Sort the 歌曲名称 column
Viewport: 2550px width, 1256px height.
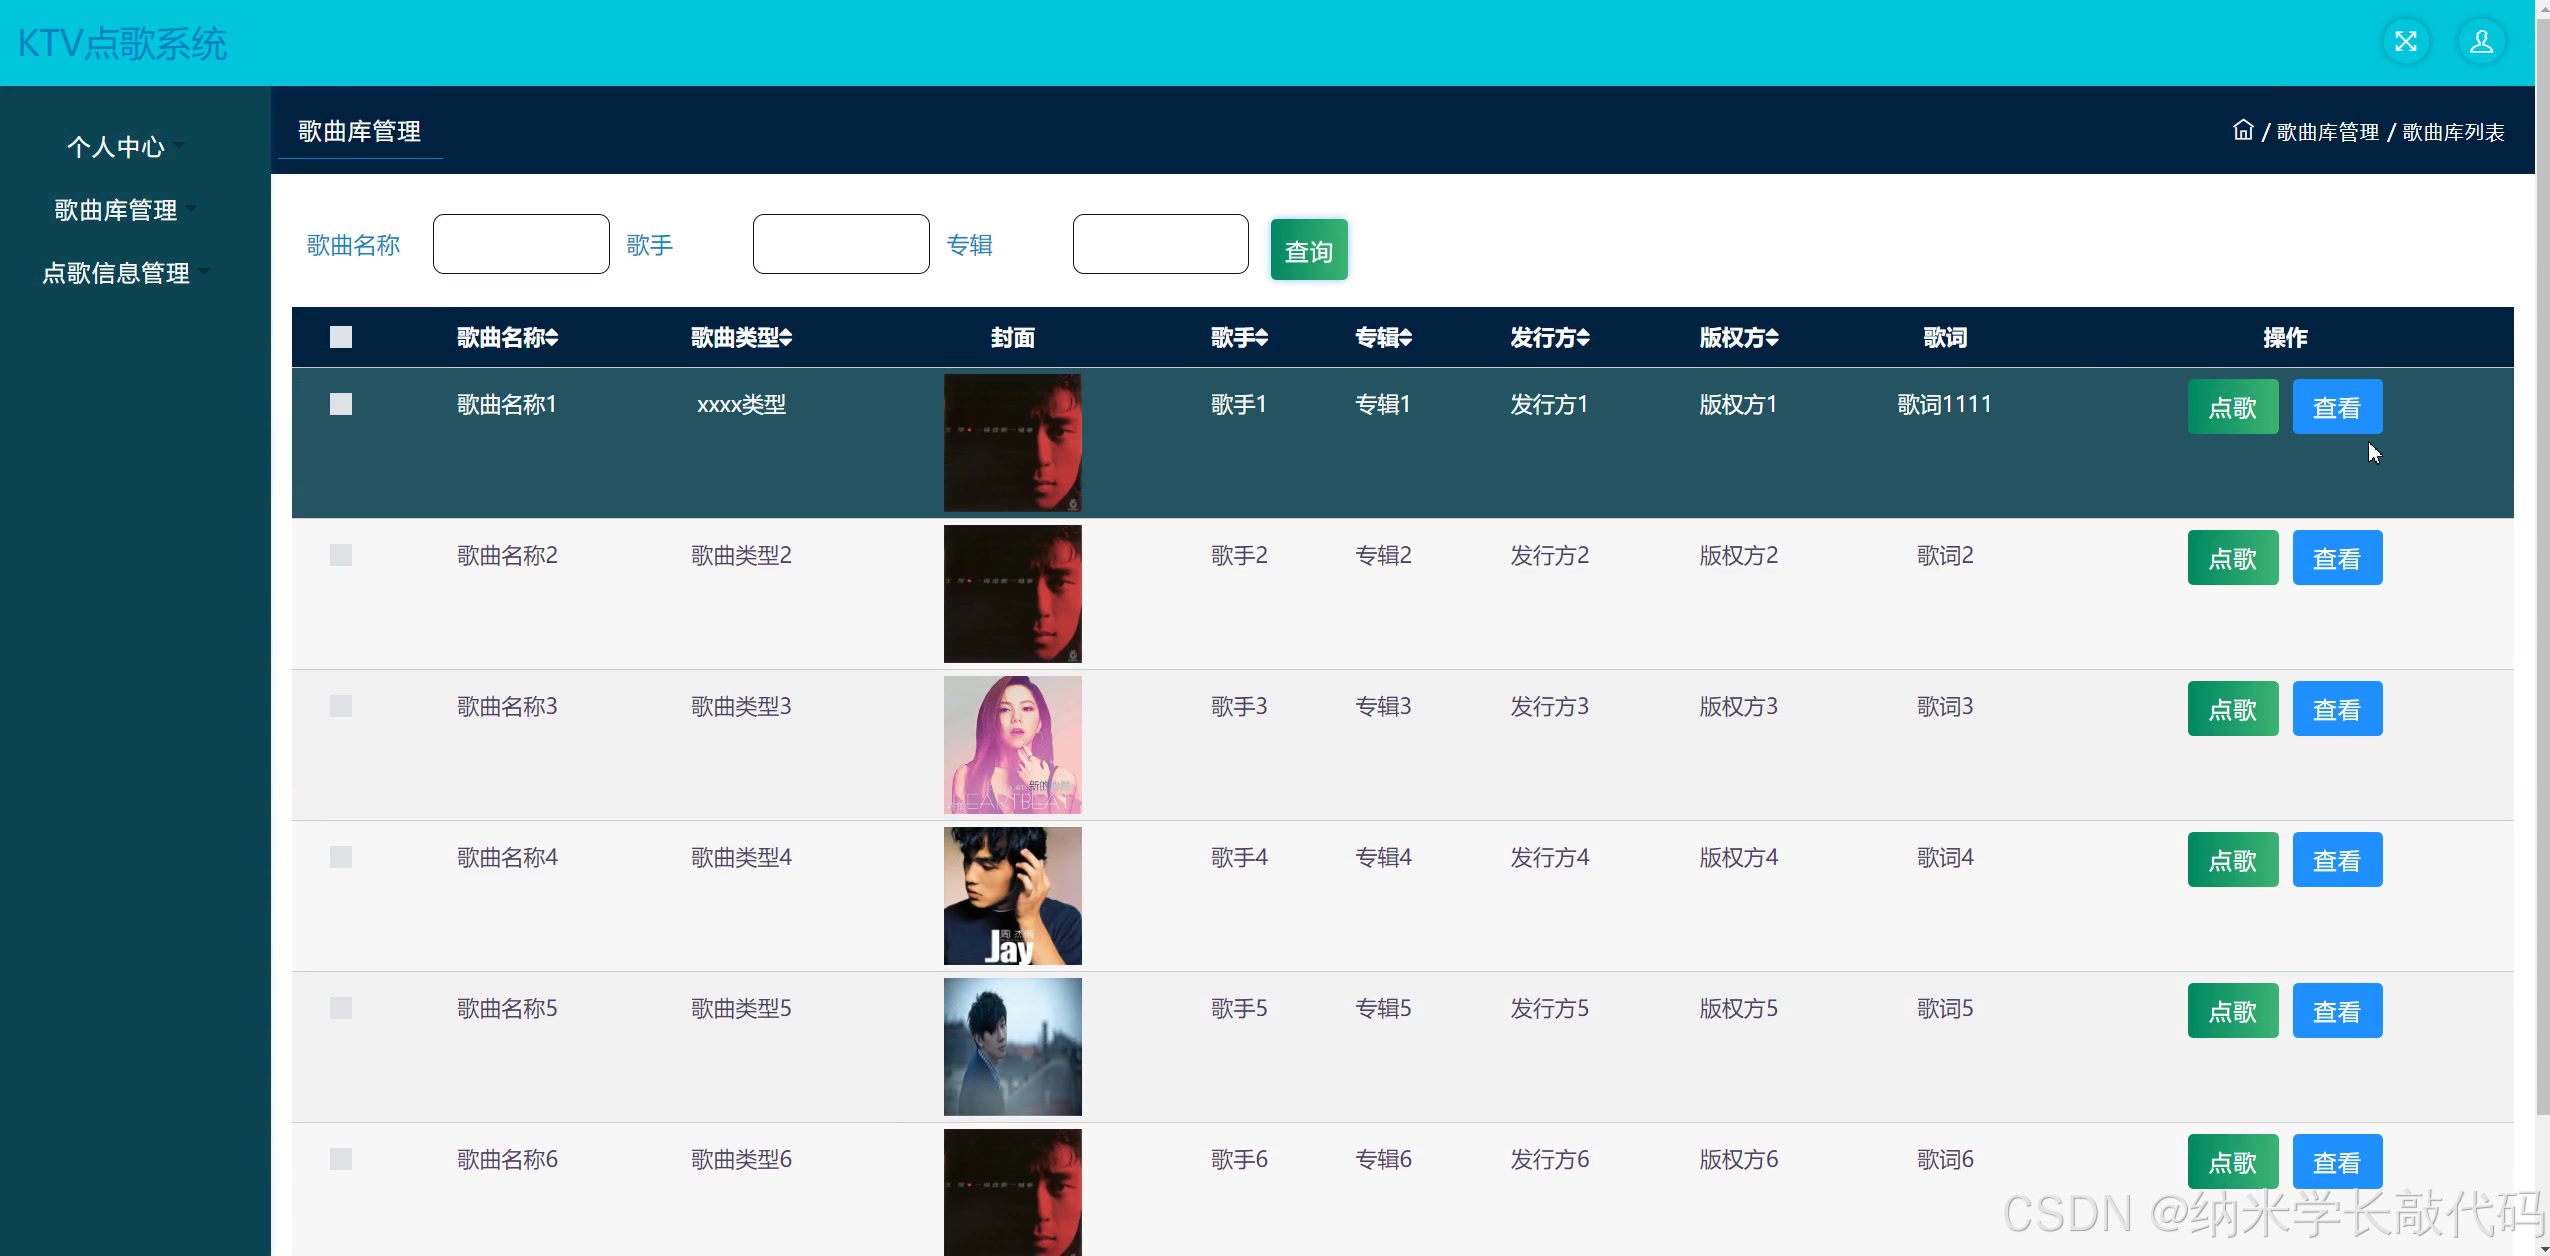click(x=506, y=338)
